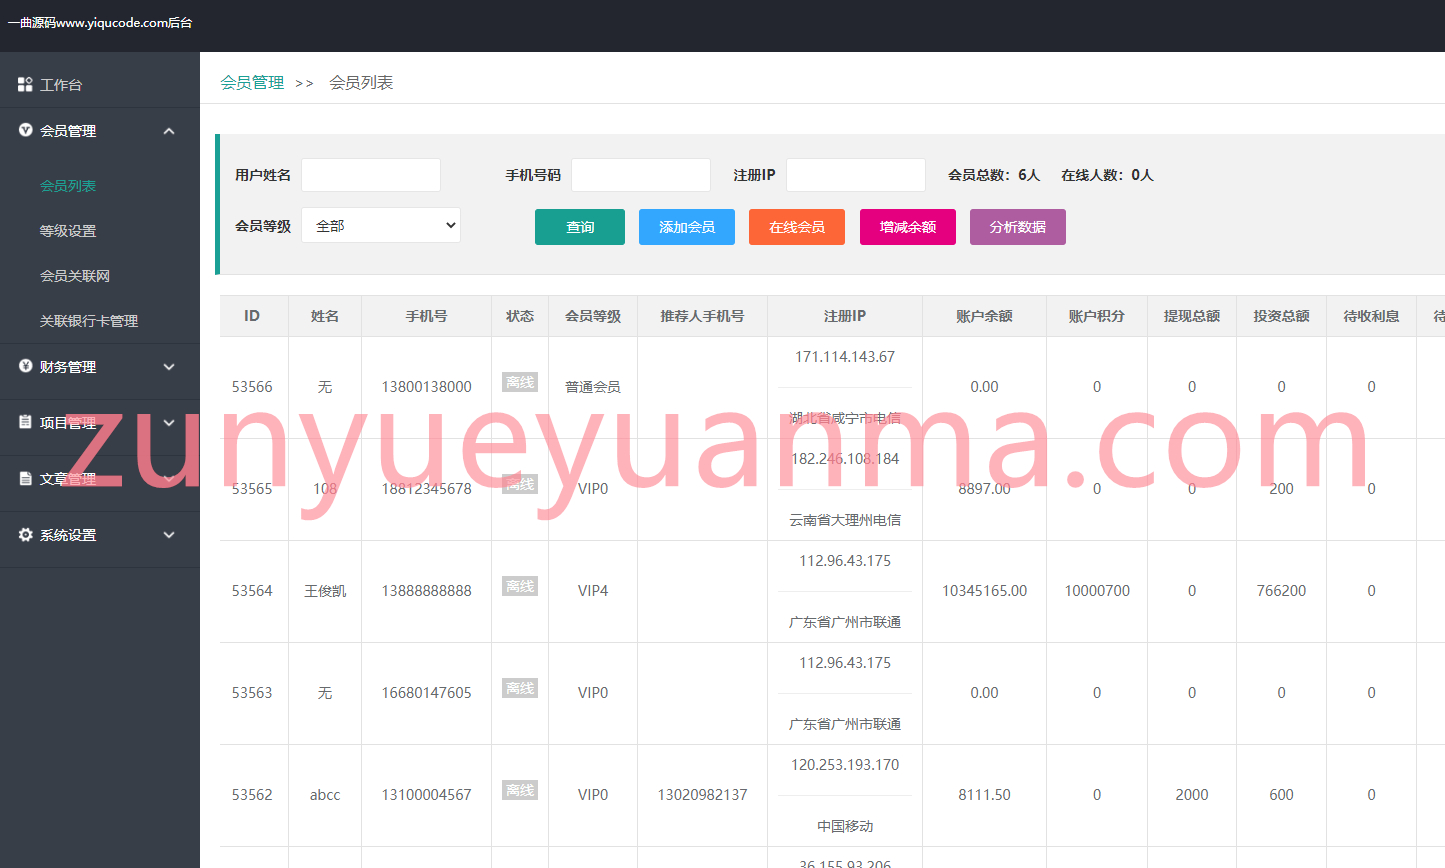Open 工作台 in the sidebar
This screenshot has width=1445, height=868.
tap(61, 85)
